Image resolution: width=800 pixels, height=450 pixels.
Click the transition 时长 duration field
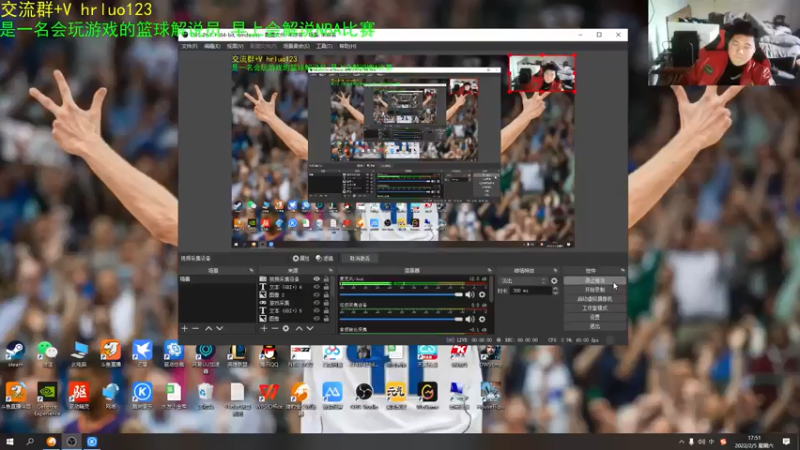point(531,291)
